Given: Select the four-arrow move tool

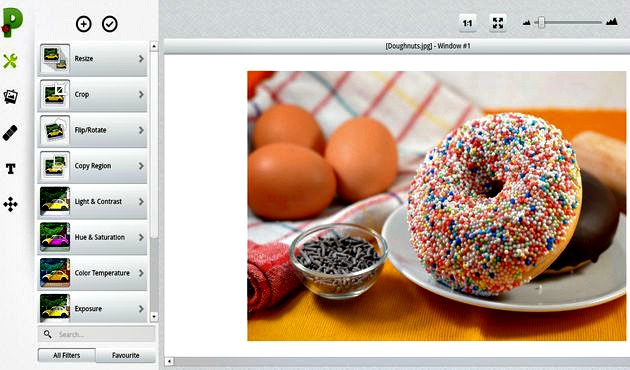Looking at the screenshot, I should pyautogui.click(x=10, y=204).
